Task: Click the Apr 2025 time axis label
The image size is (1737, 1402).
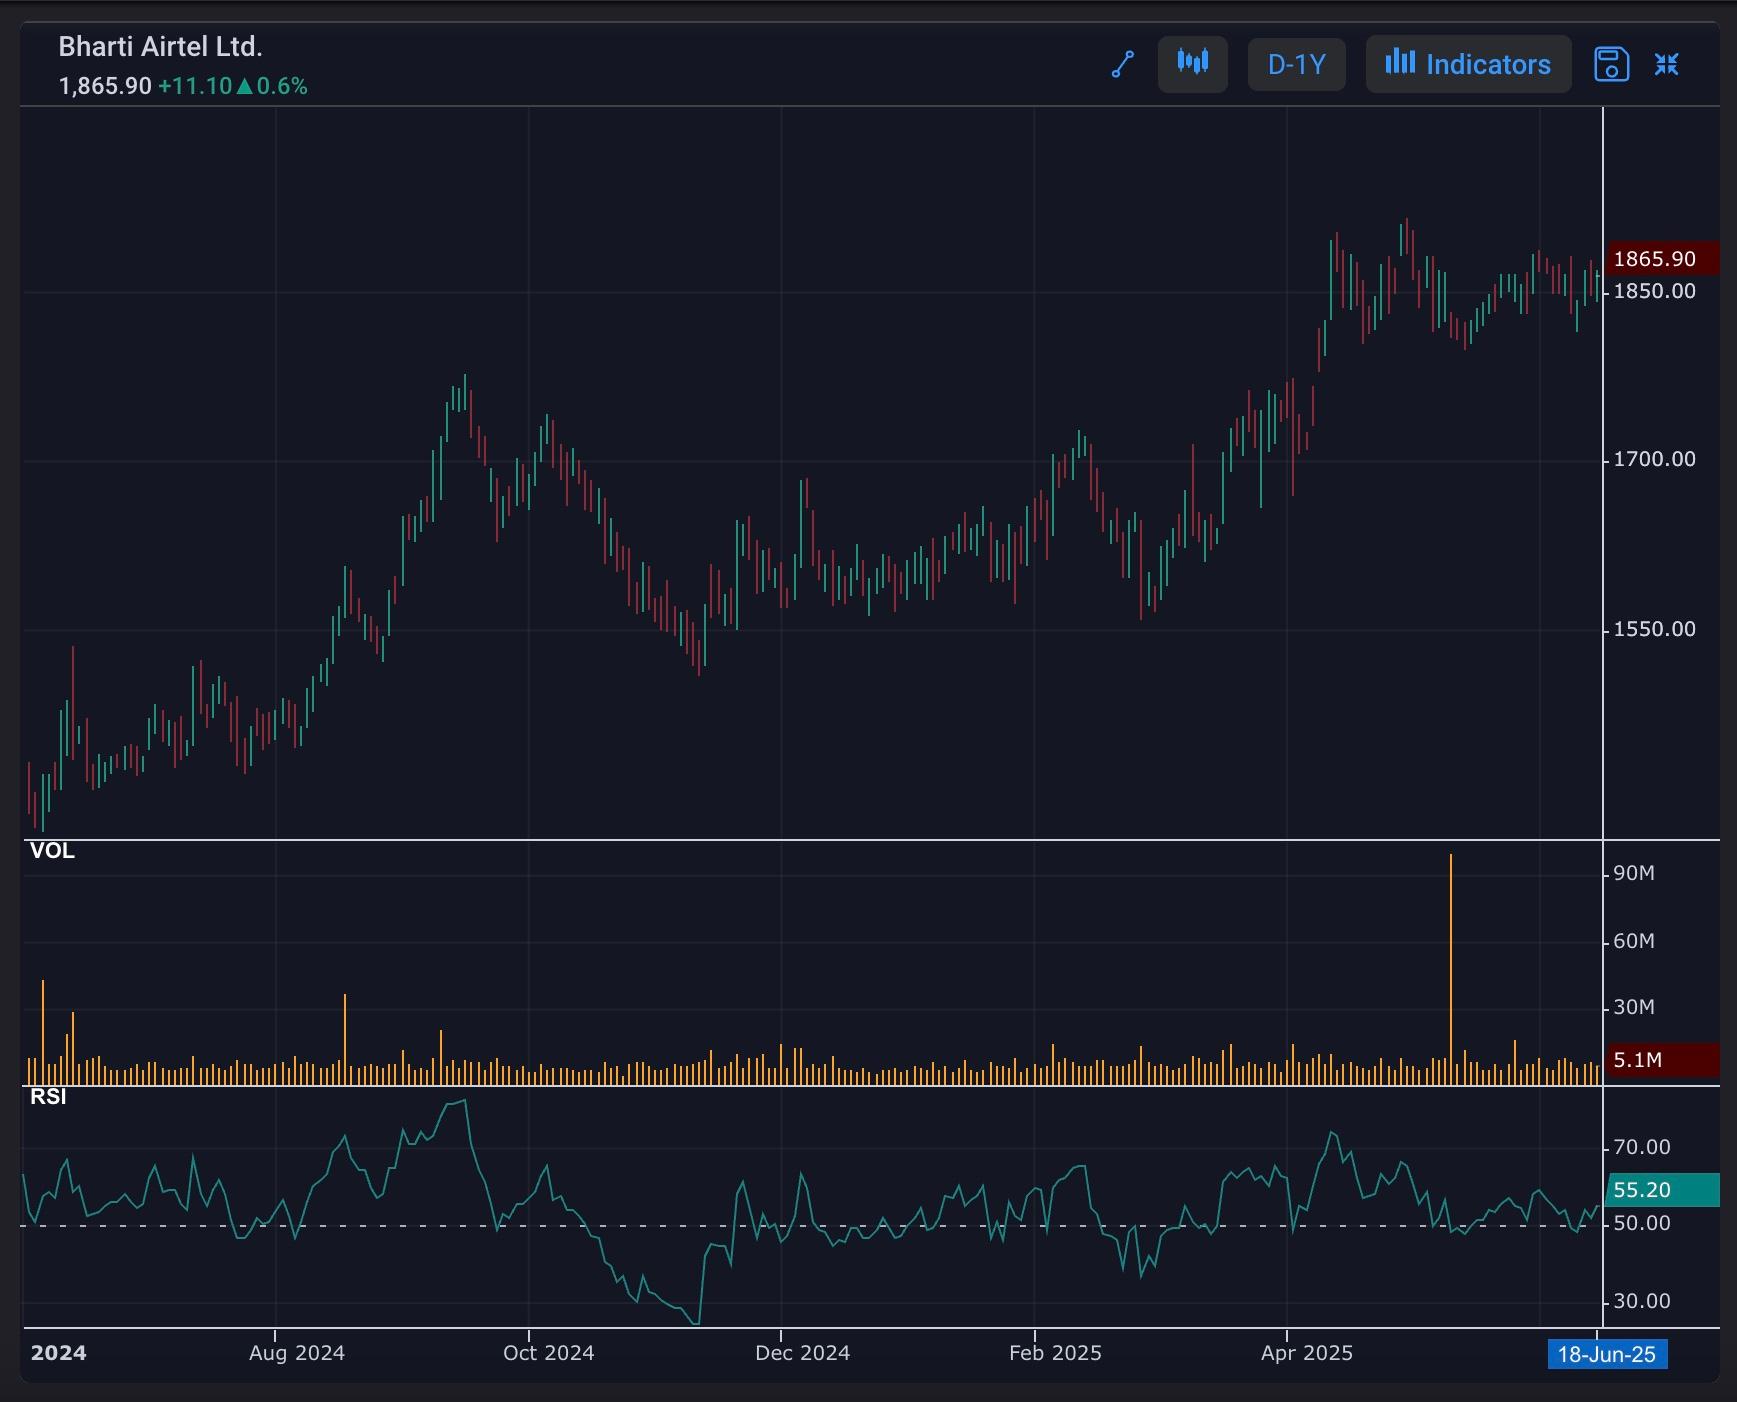Action: [1307, 1353]
